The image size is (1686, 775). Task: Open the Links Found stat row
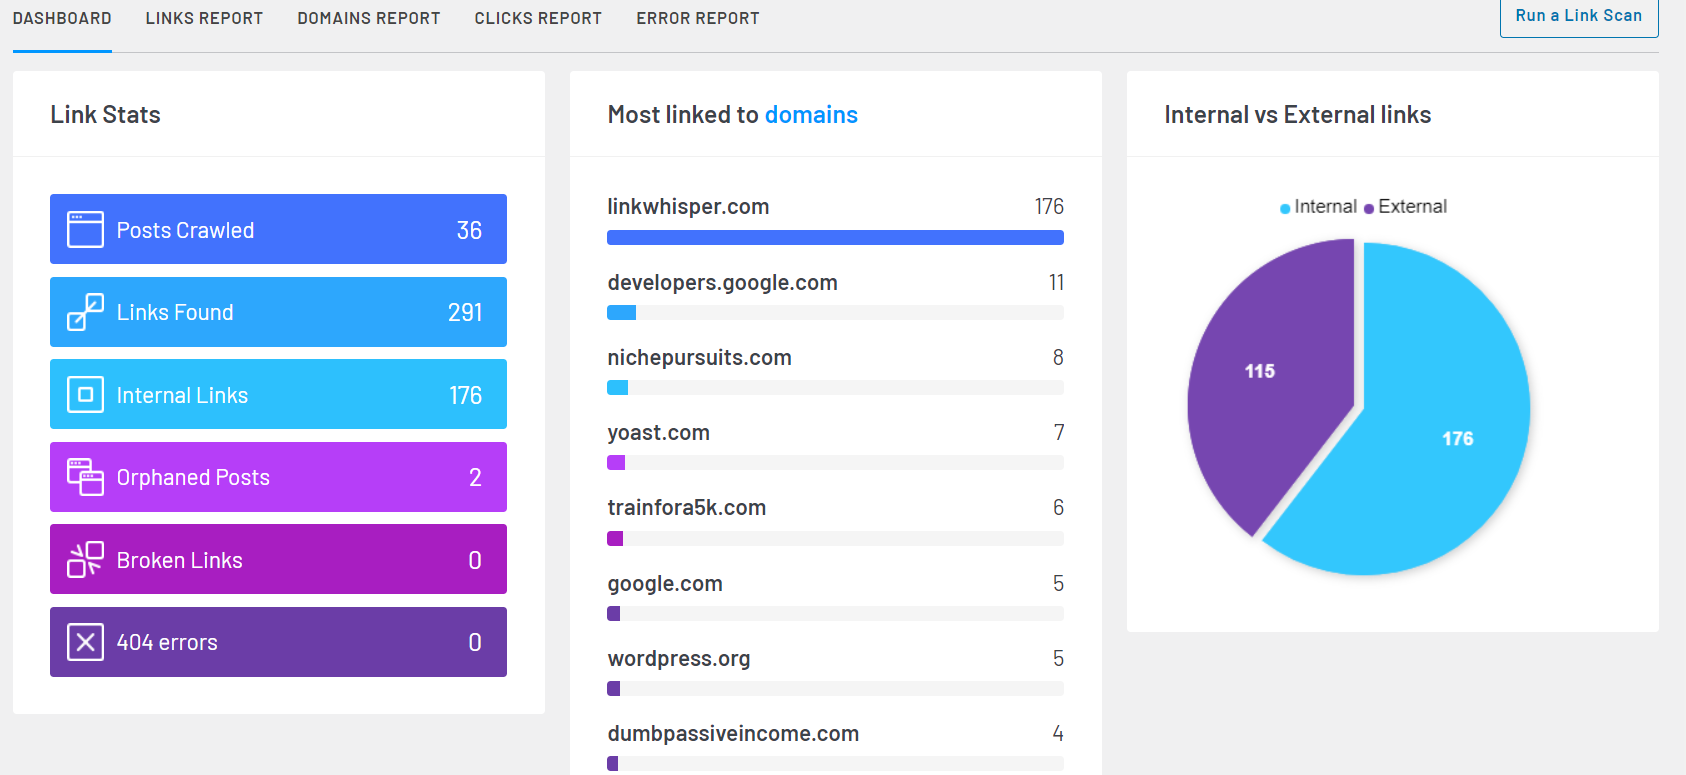tap(278, 312)
